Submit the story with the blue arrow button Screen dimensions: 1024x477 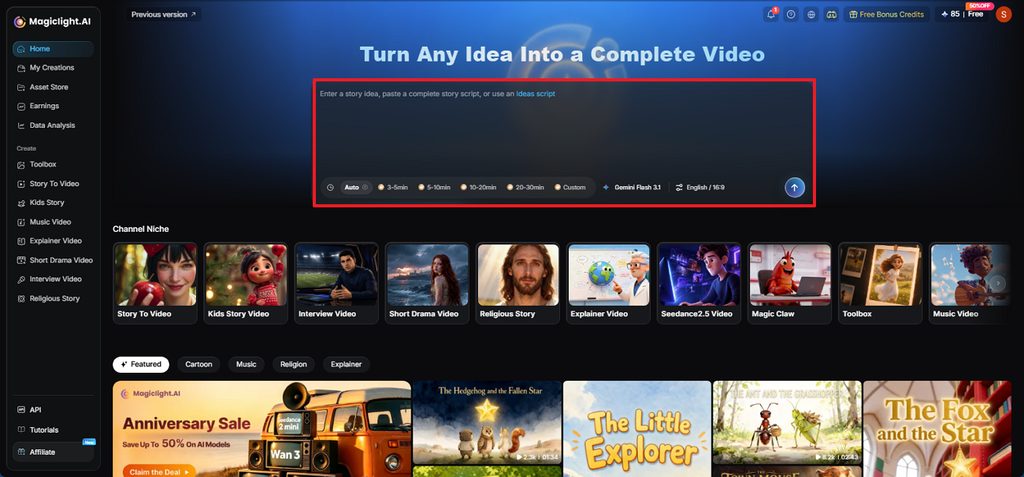click(x=794, y=188)
